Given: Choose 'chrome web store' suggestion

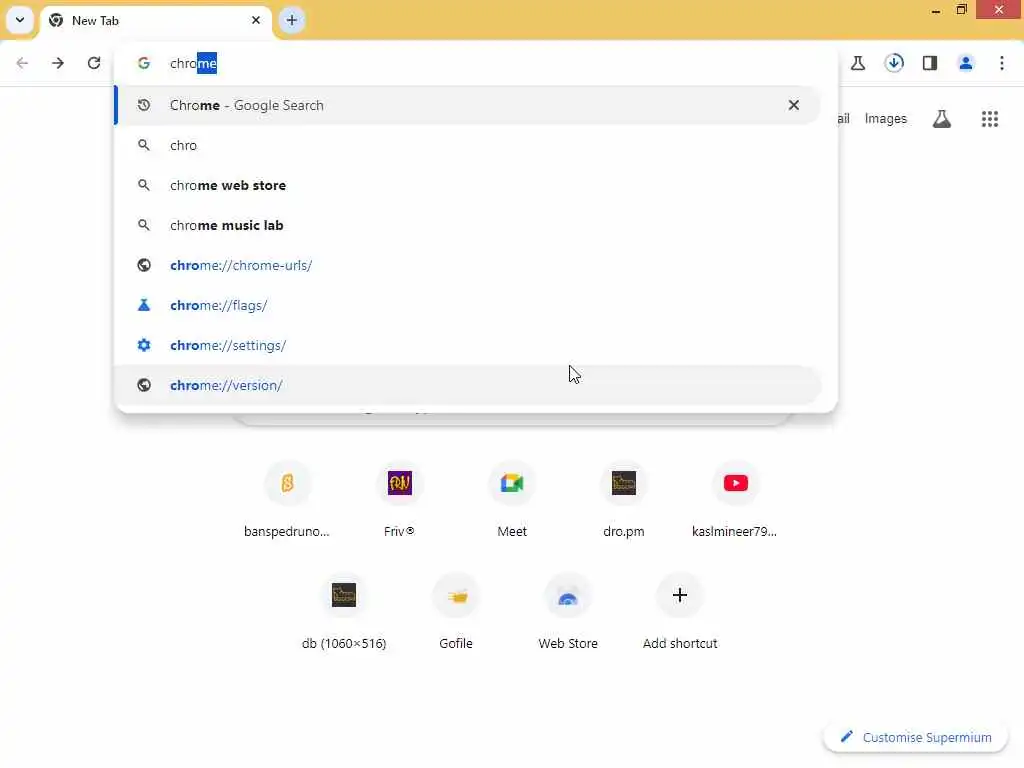Looking at the screenshot, I should click(x=468, y=185).
